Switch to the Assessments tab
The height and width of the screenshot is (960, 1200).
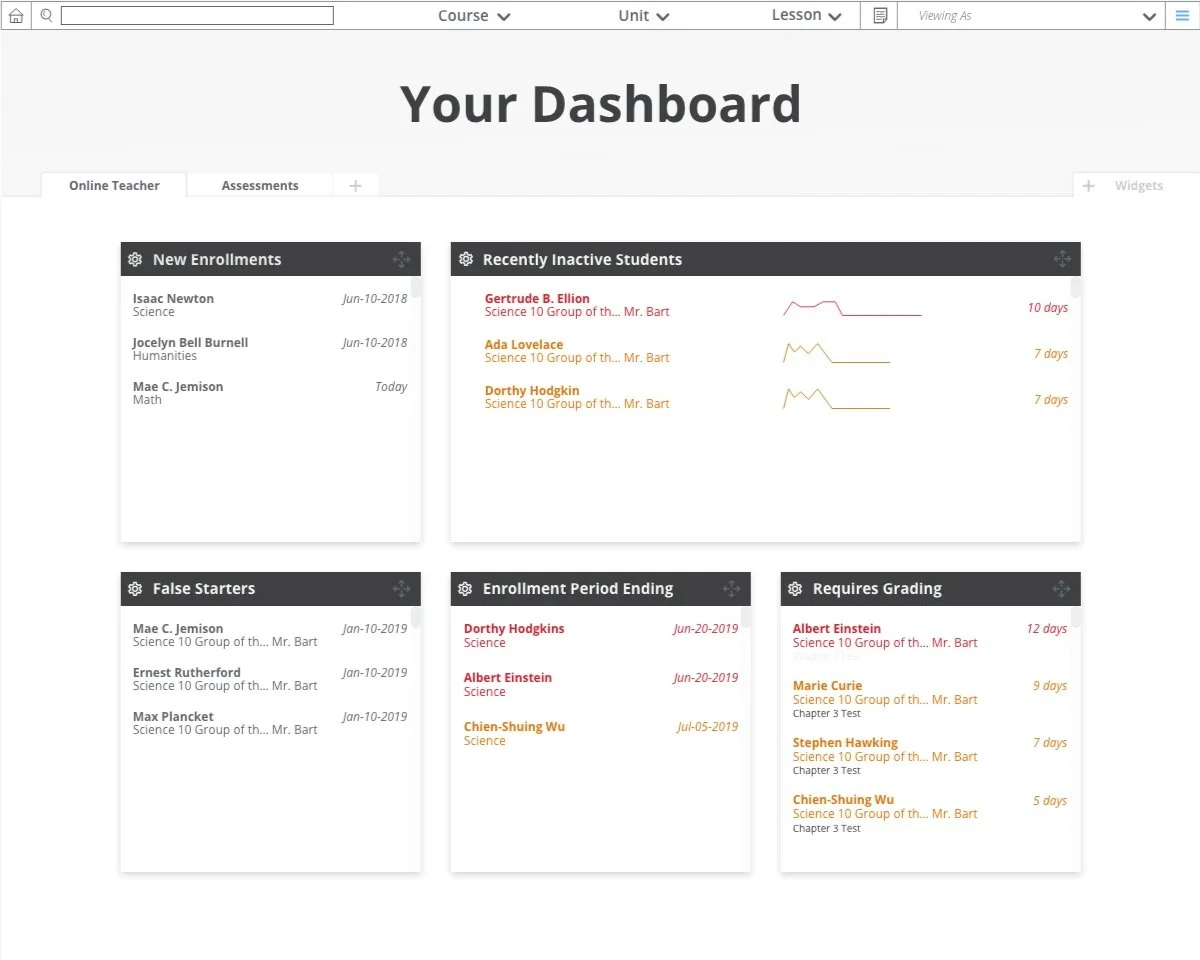[260, 186]
